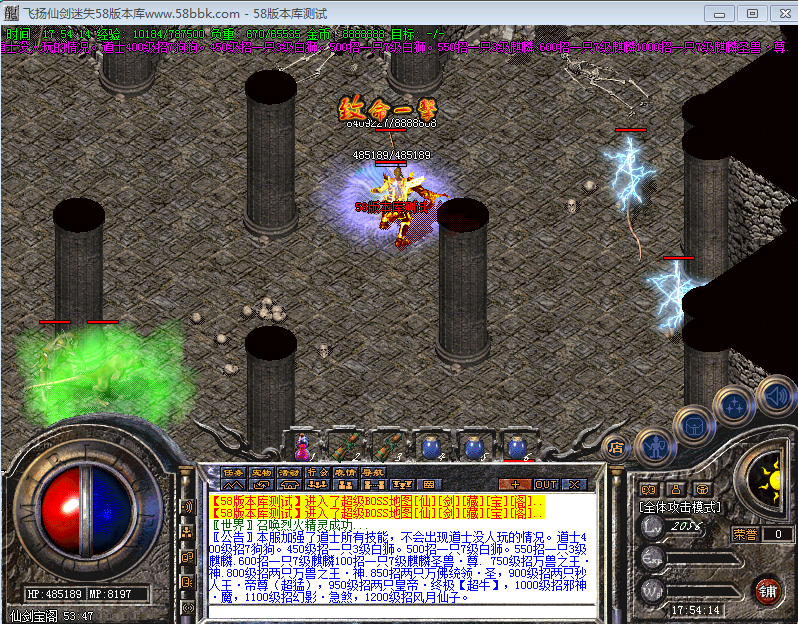Screen dimensions: 798x624
Task: Open the red 铺 stall button
Action: coord(767,591)
